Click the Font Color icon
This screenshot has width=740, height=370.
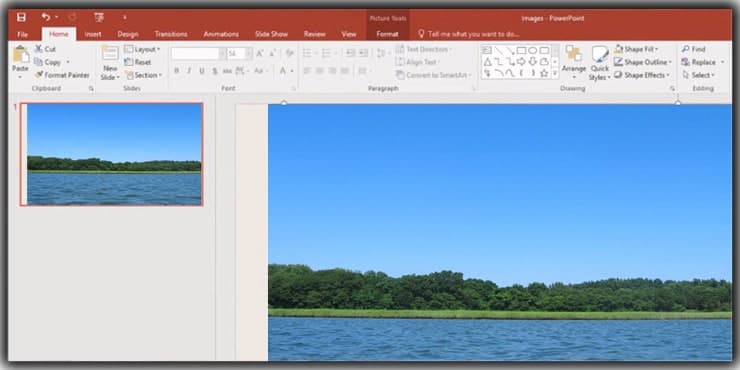pyautogui.click(x=283, y=71)
